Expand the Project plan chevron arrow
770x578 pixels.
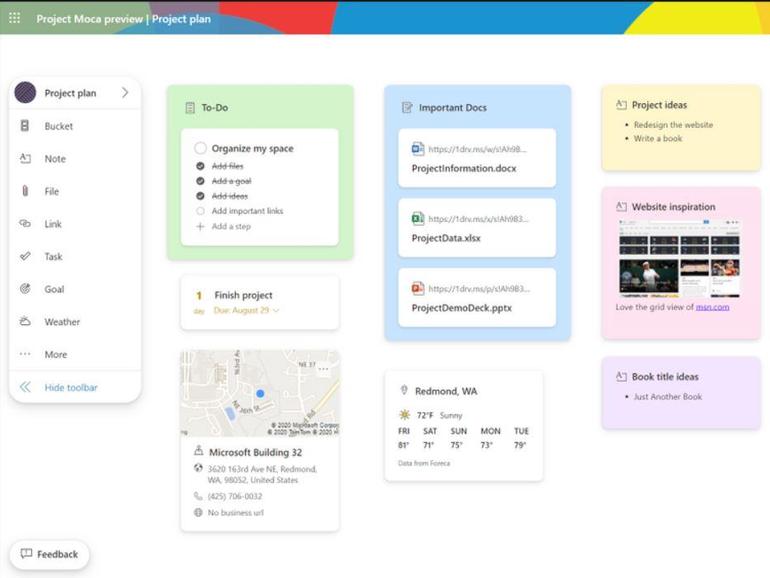tap(125, 92)
